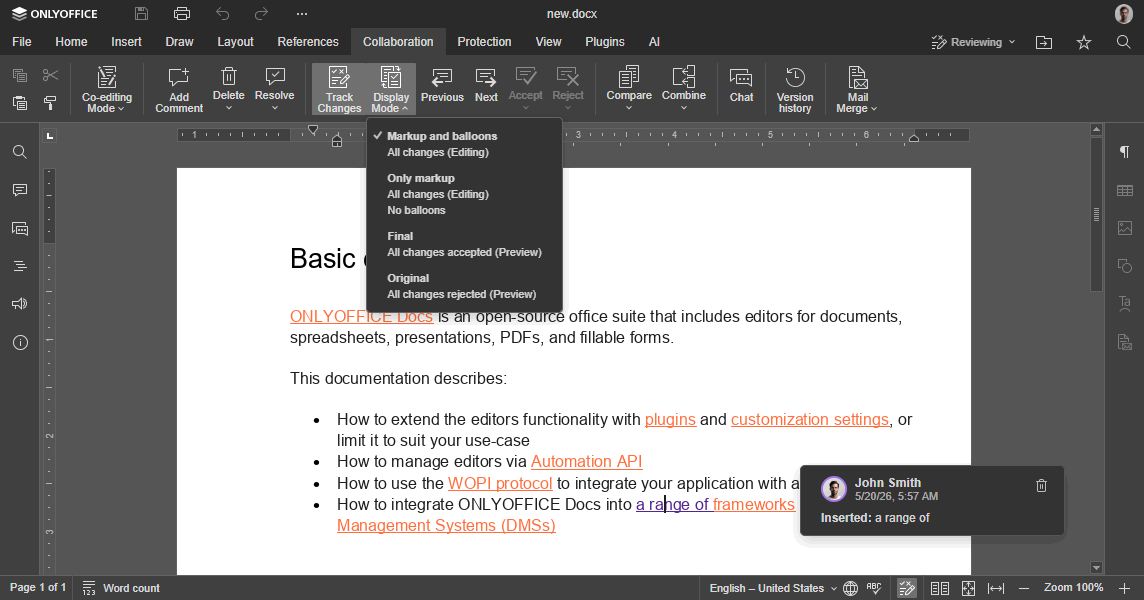Open the more options ellipsis in title bar

[x=301, y=13]
